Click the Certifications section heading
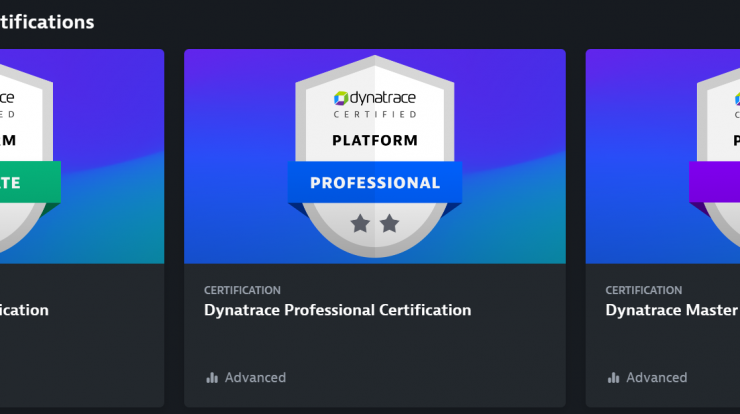Screen dimensions: 740x414 [47, 22]
